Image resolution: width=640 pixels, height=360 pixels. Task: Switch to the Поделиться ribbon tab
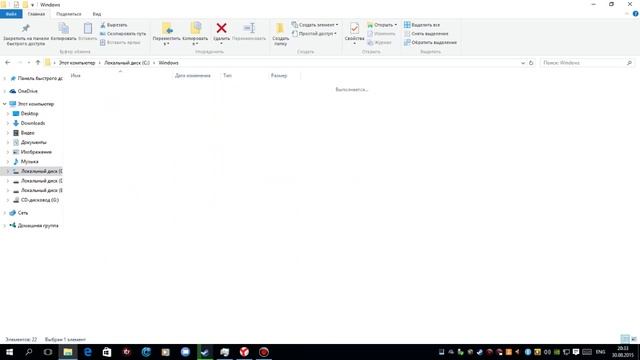(x=69, y=14)
